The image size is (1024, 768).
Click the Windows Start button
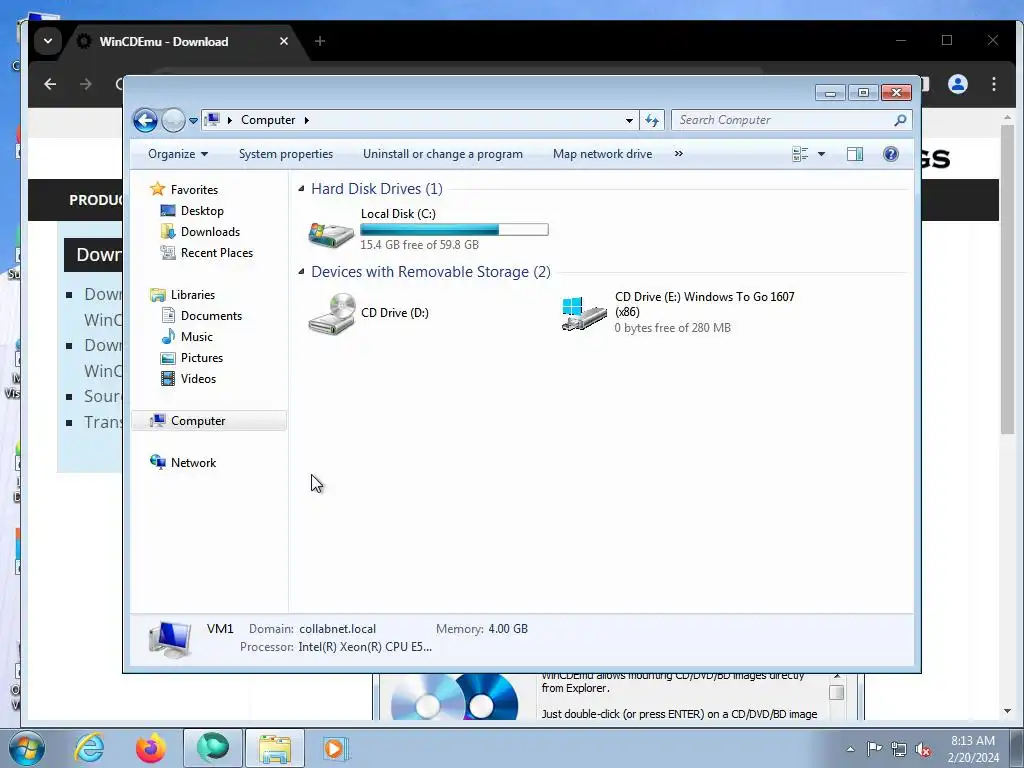coord(26,748)
